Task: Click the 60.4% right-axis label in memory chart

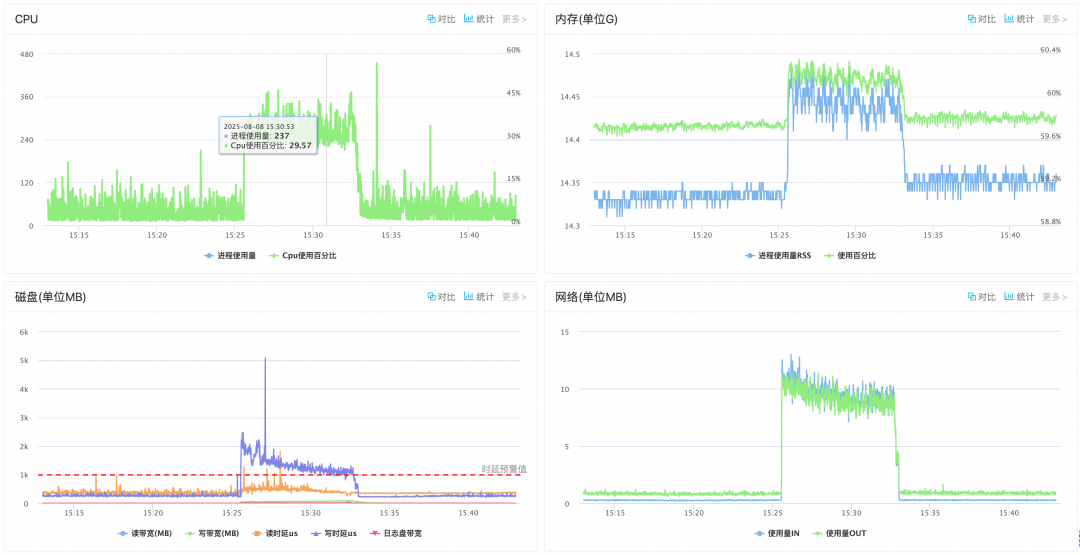Action: pos(1050,50)
